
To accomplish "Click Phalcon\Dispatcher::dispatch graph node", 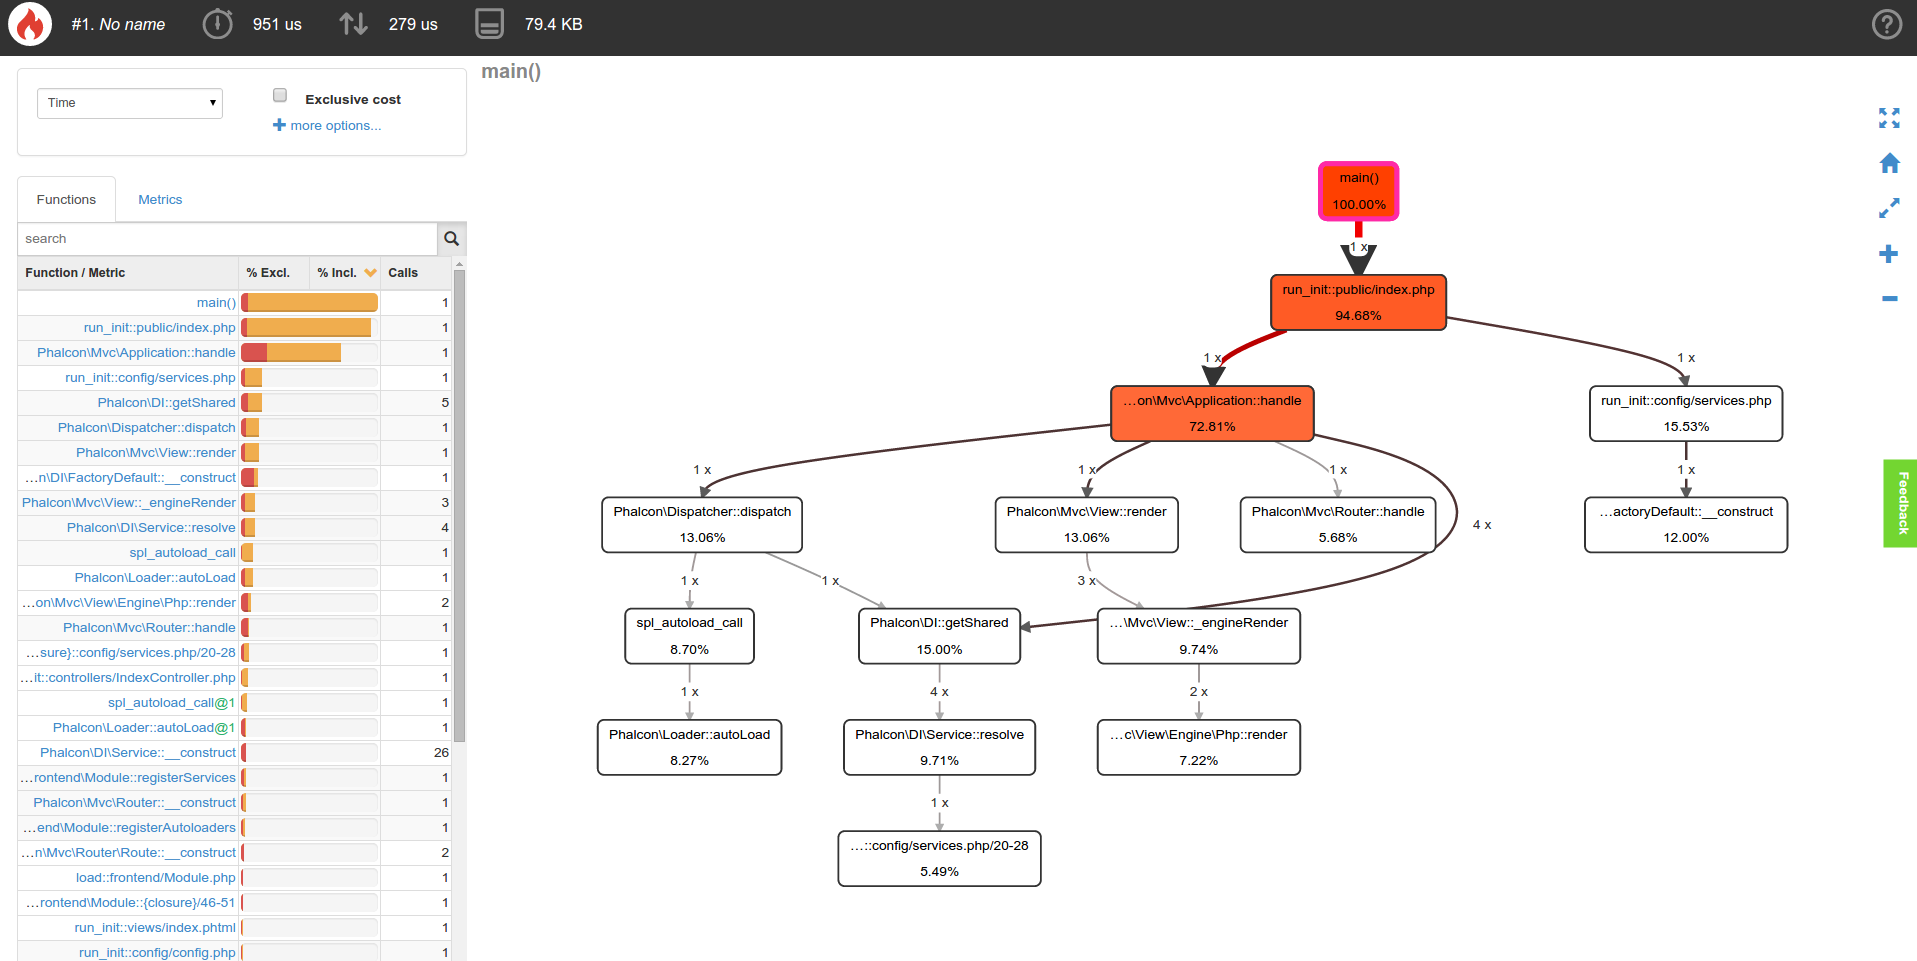I will coord(702,524).
